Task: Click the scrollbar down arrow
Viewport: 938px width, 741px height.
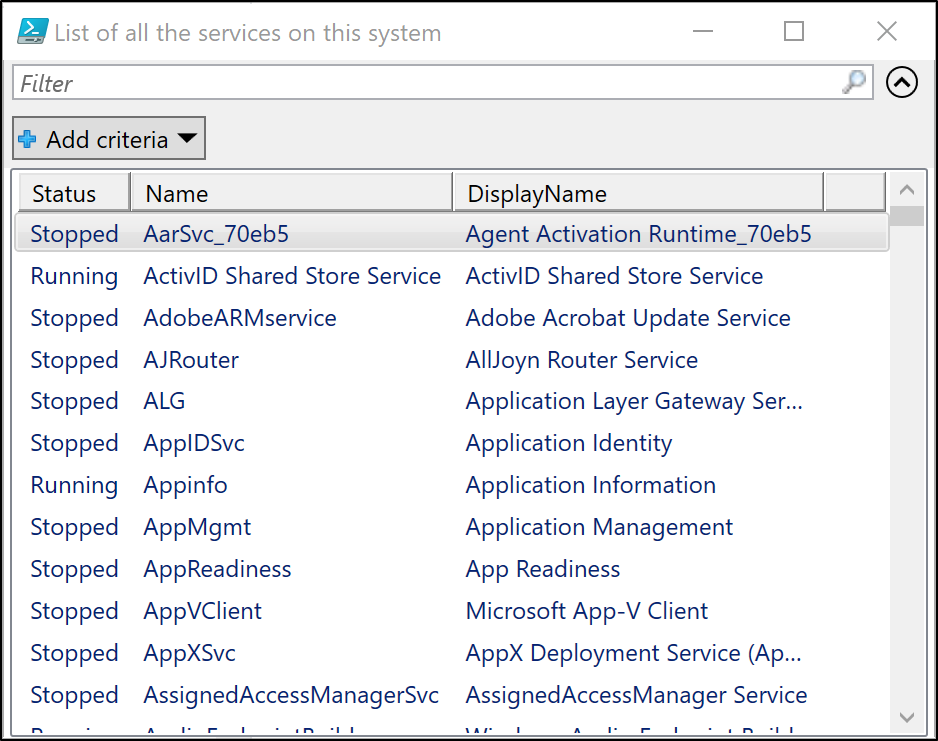Action: coord(907,717)
